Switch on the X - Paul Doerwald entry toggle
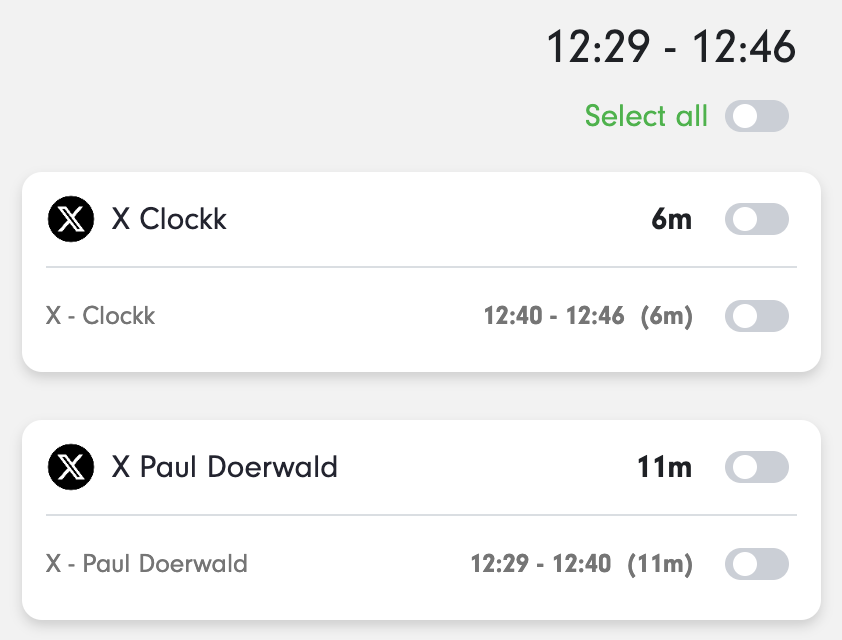This screenshot has width=842, height=640. pyautogui.click(x=757, y=564)
